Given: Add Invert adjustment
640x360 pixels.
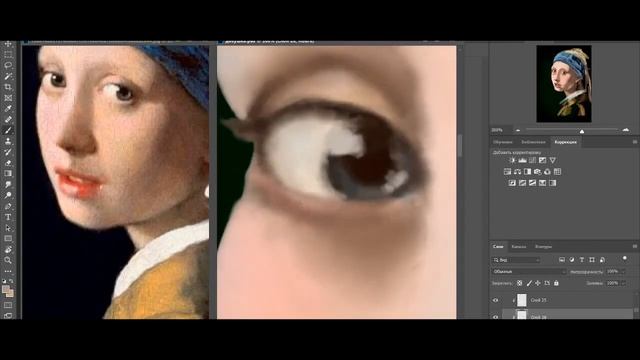Looking at the screenshot, I should (x=513, y=183).
